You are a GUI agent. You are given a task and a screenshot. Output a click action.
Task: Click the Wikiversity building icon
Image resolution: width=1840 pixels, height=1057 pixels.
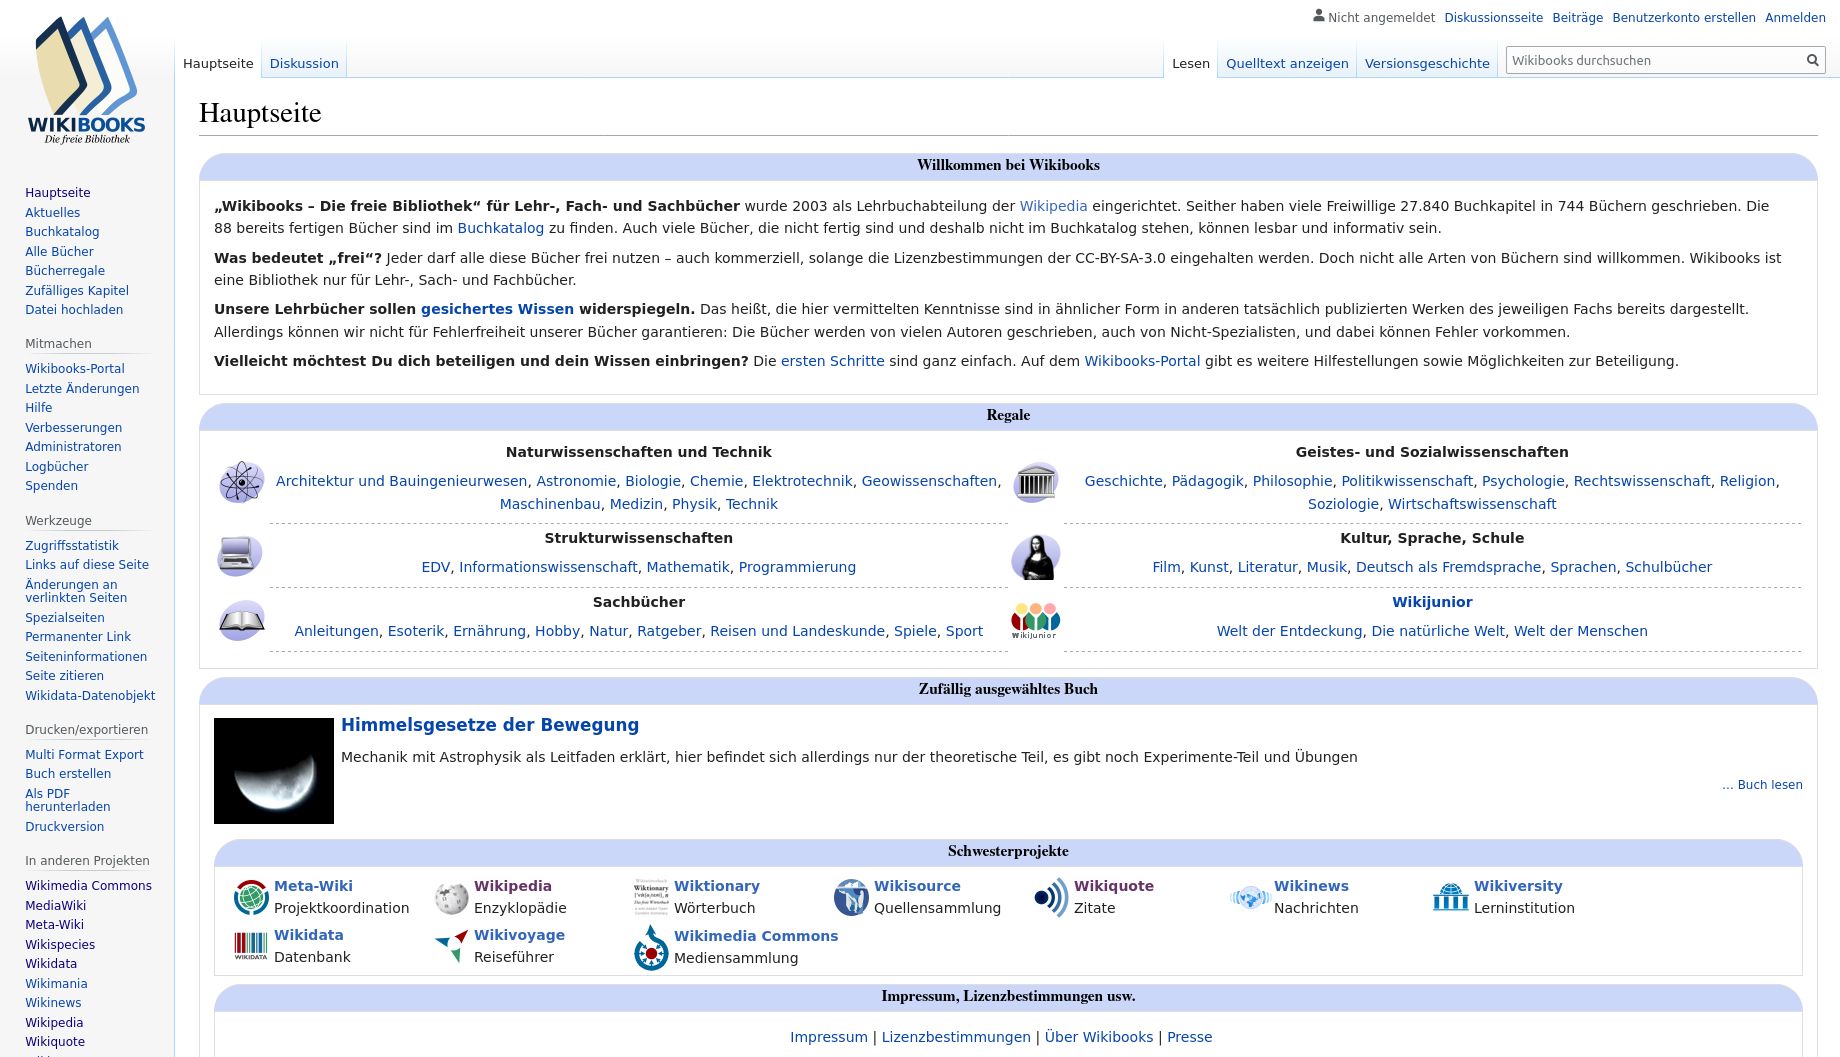1451,897
